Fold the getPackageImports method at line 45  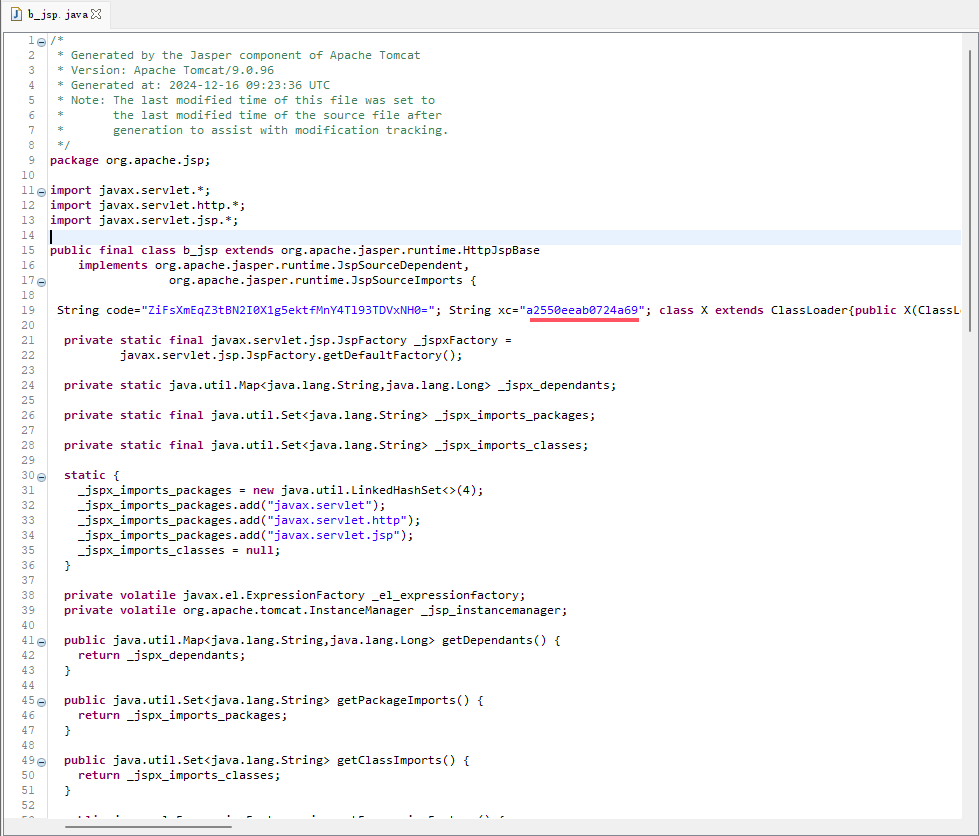click(41, 701)
